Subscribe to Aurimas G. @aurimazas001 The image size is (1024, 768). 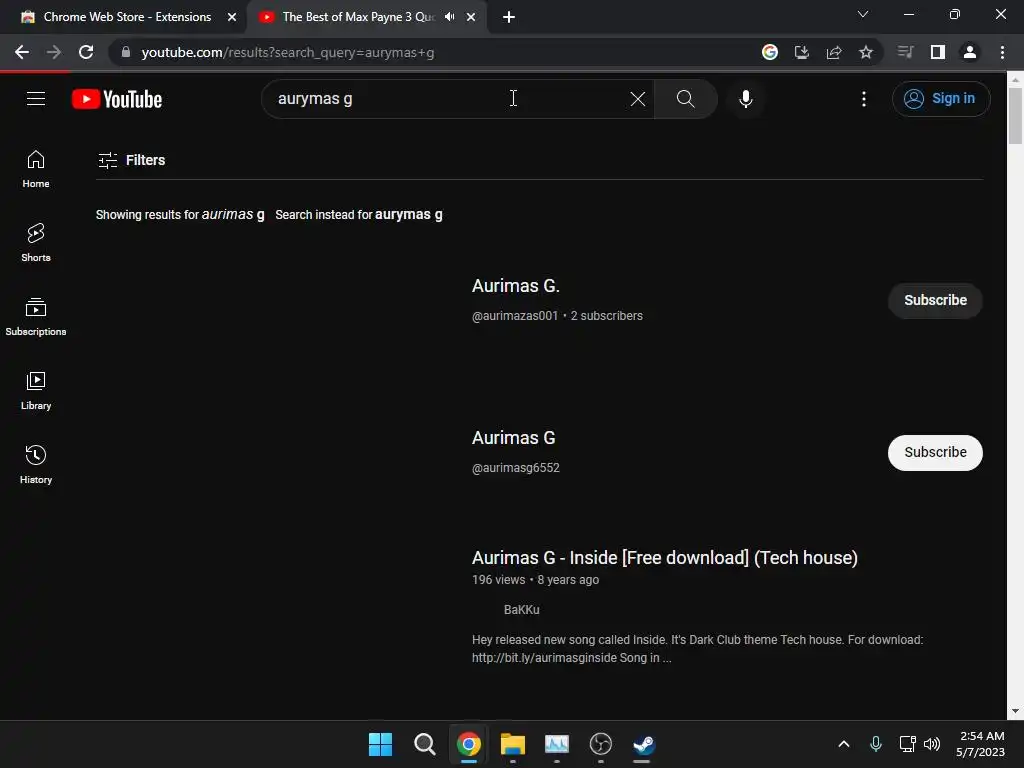click(x=935, y=300)
